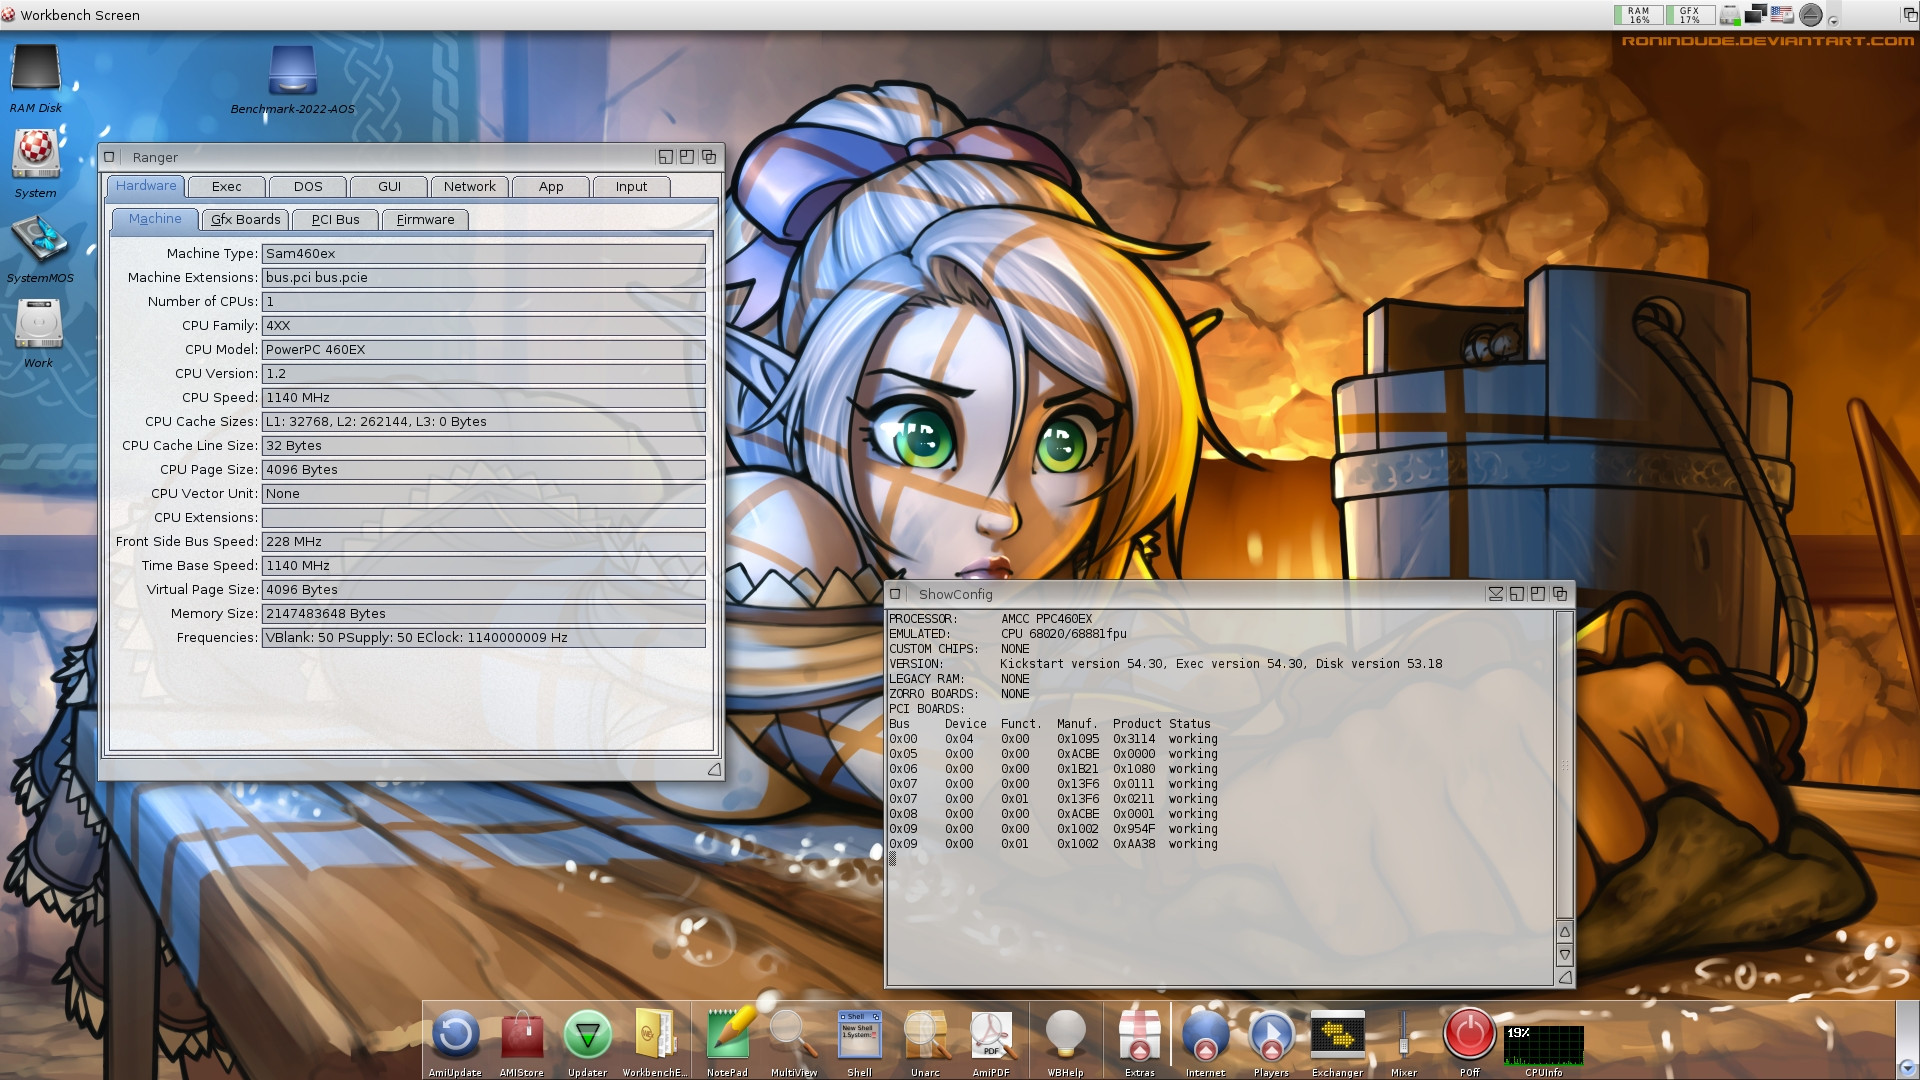Click the Ranger window iconify gadget

[665, 157]
